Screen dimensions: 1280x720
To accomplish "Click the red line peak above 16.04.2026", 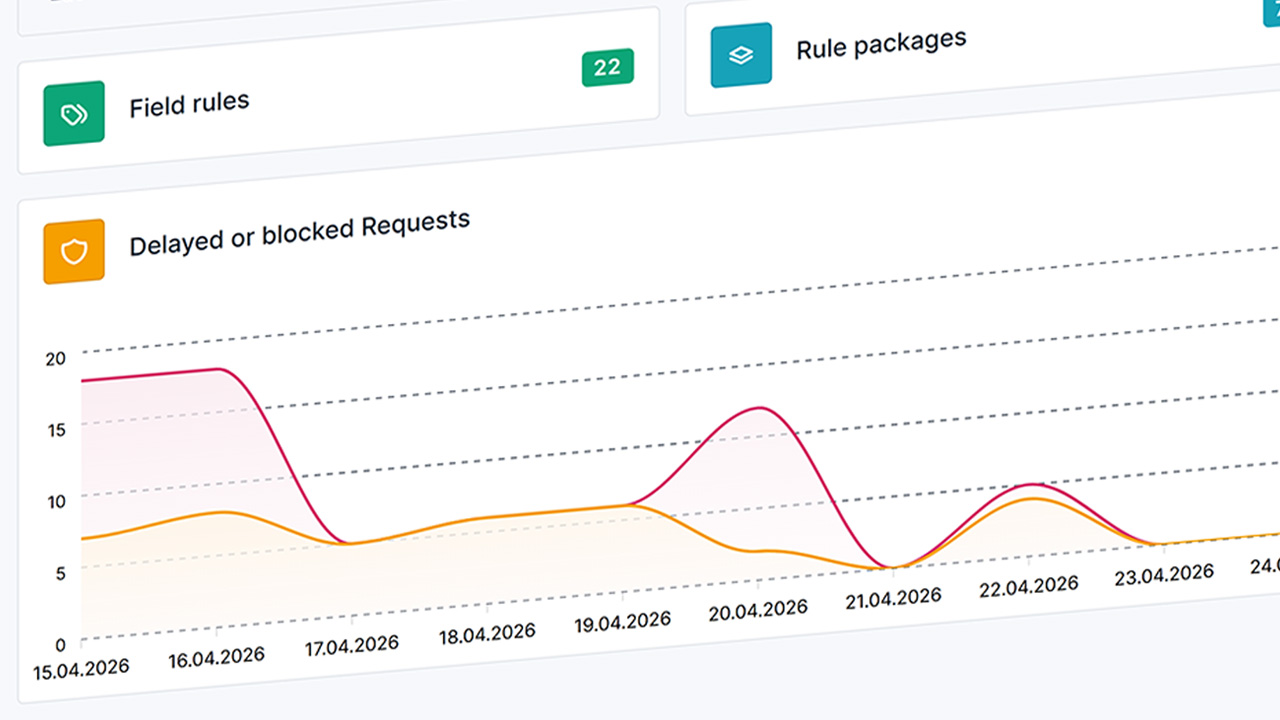I will 217,369.
